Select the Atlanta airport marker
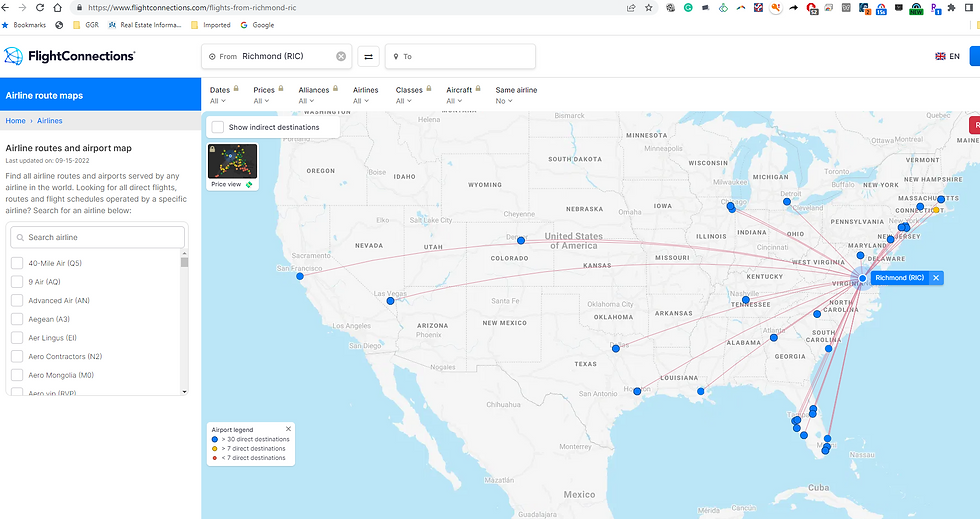The image size is (980, 519). pyautogui.click(x=774, y=338)
